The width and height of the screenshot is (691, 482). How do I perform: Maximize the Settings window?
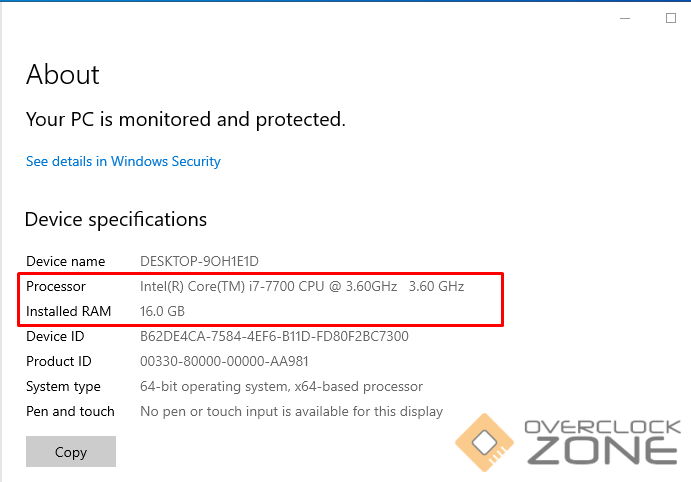click(x=671, y=18)
